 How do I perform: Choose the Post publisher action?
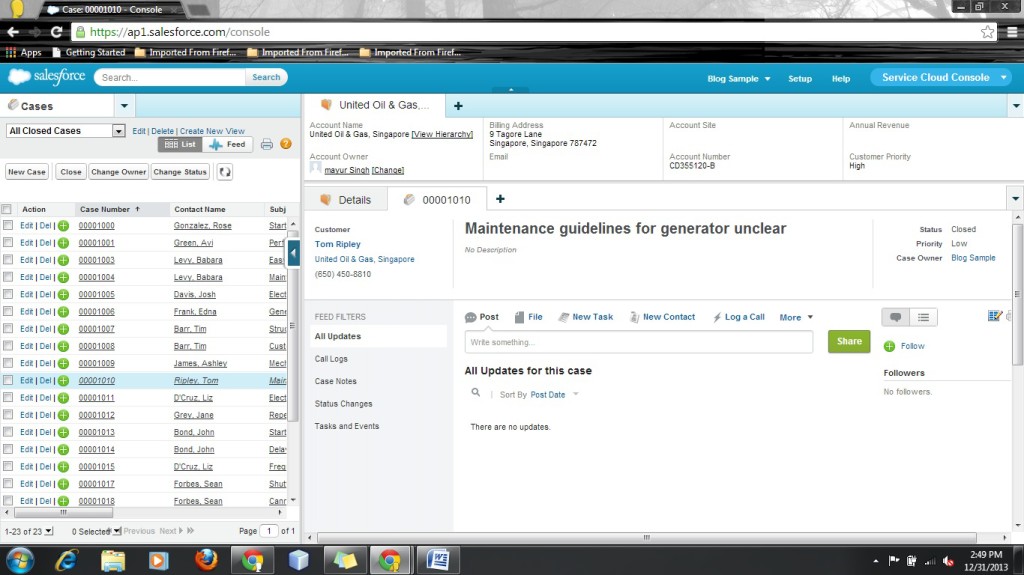tap(482, 317)
